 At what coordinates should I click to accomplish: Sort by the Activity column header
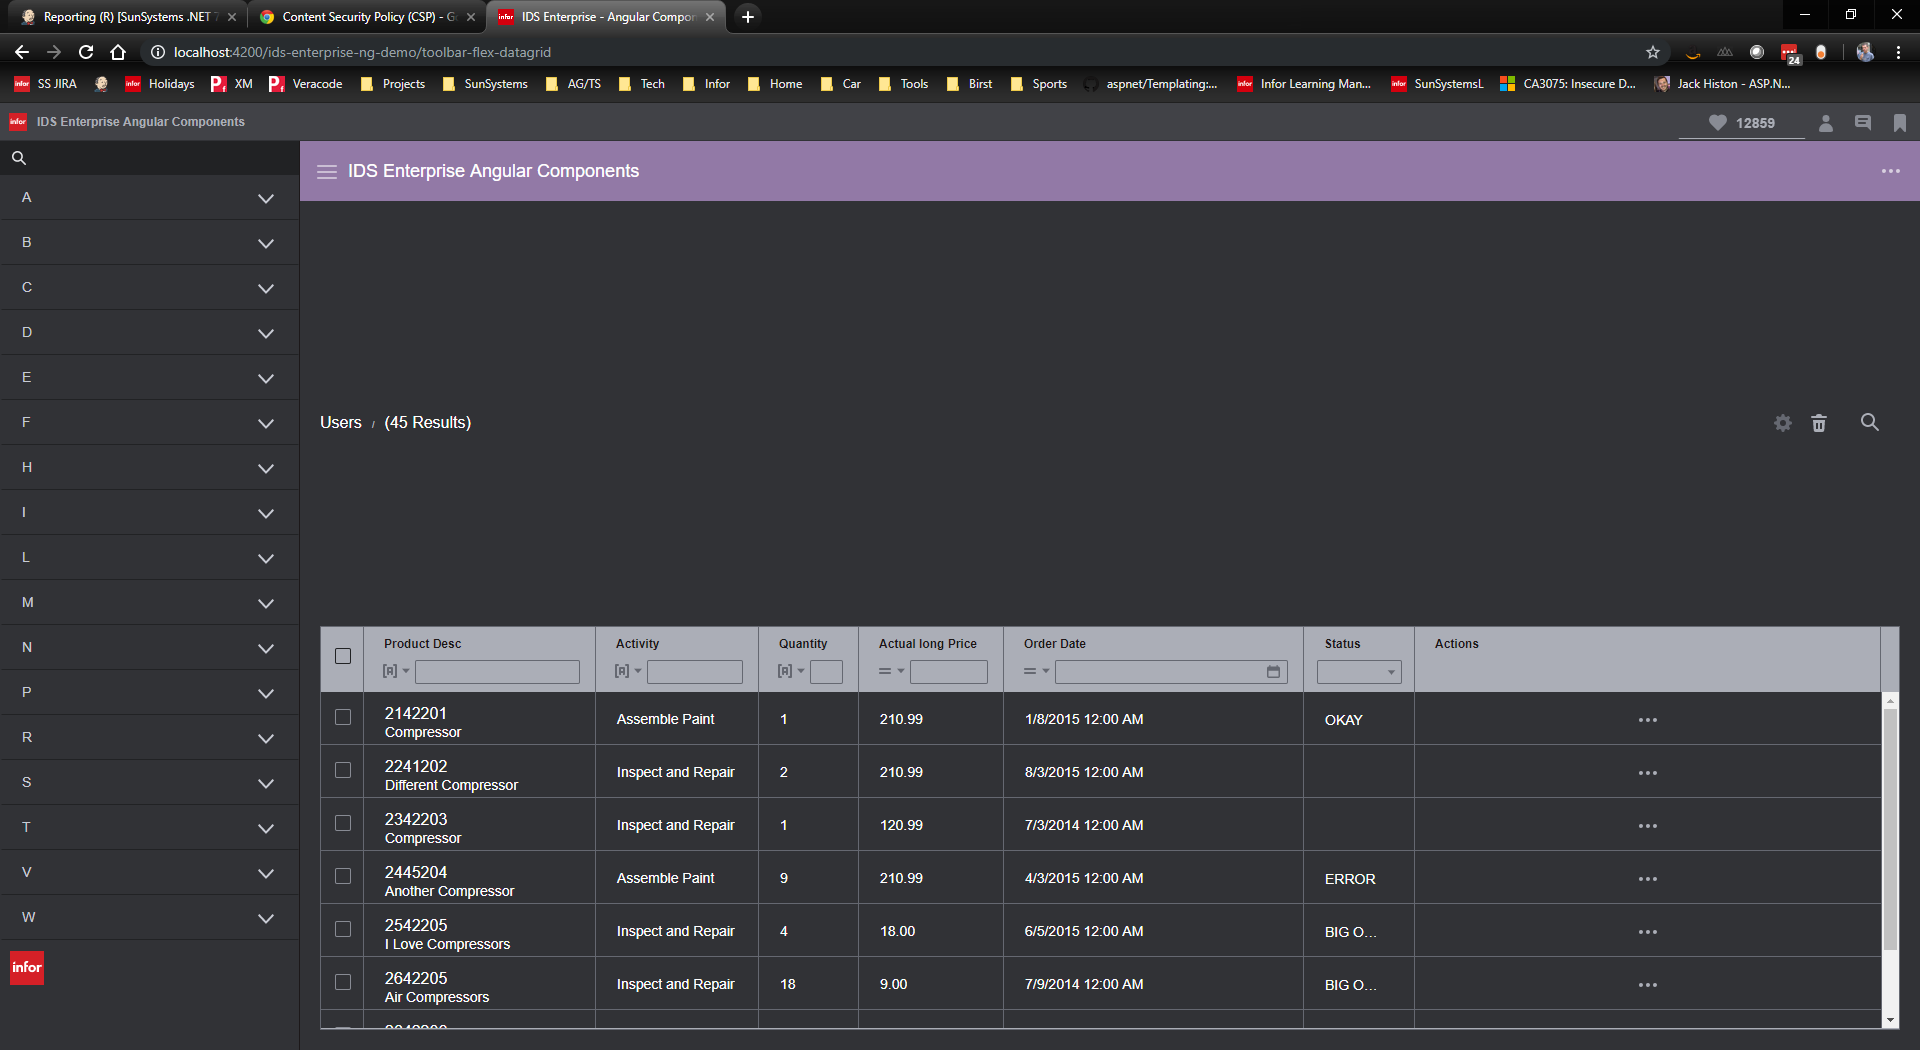pyautogui.click(x=637, y=644)
